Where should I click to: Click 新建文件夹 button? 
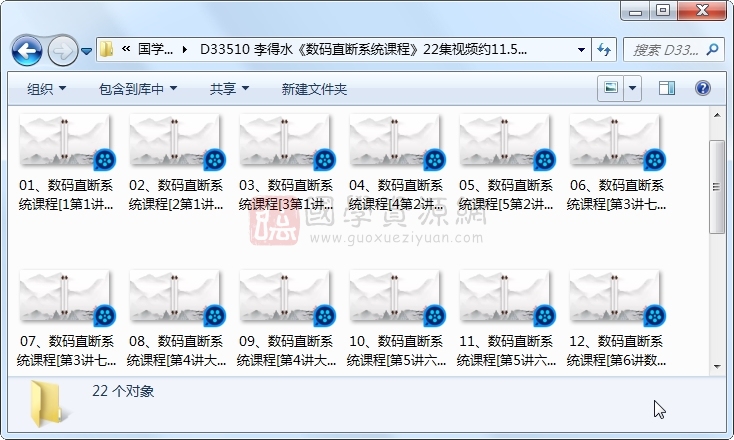pyautogui.click(x=314, y=88)
